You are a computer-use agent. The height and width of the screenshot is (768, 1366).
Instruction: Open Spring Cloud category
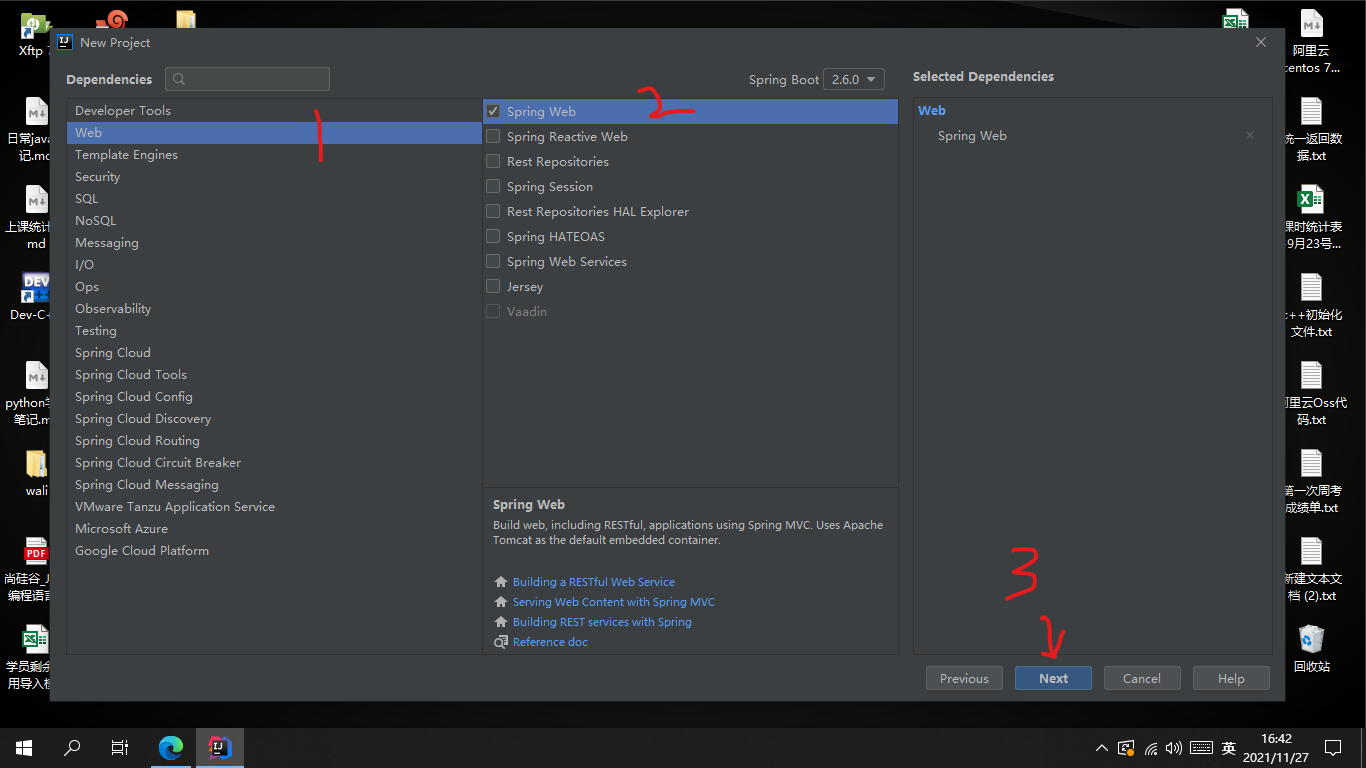(x=274, y=352)
